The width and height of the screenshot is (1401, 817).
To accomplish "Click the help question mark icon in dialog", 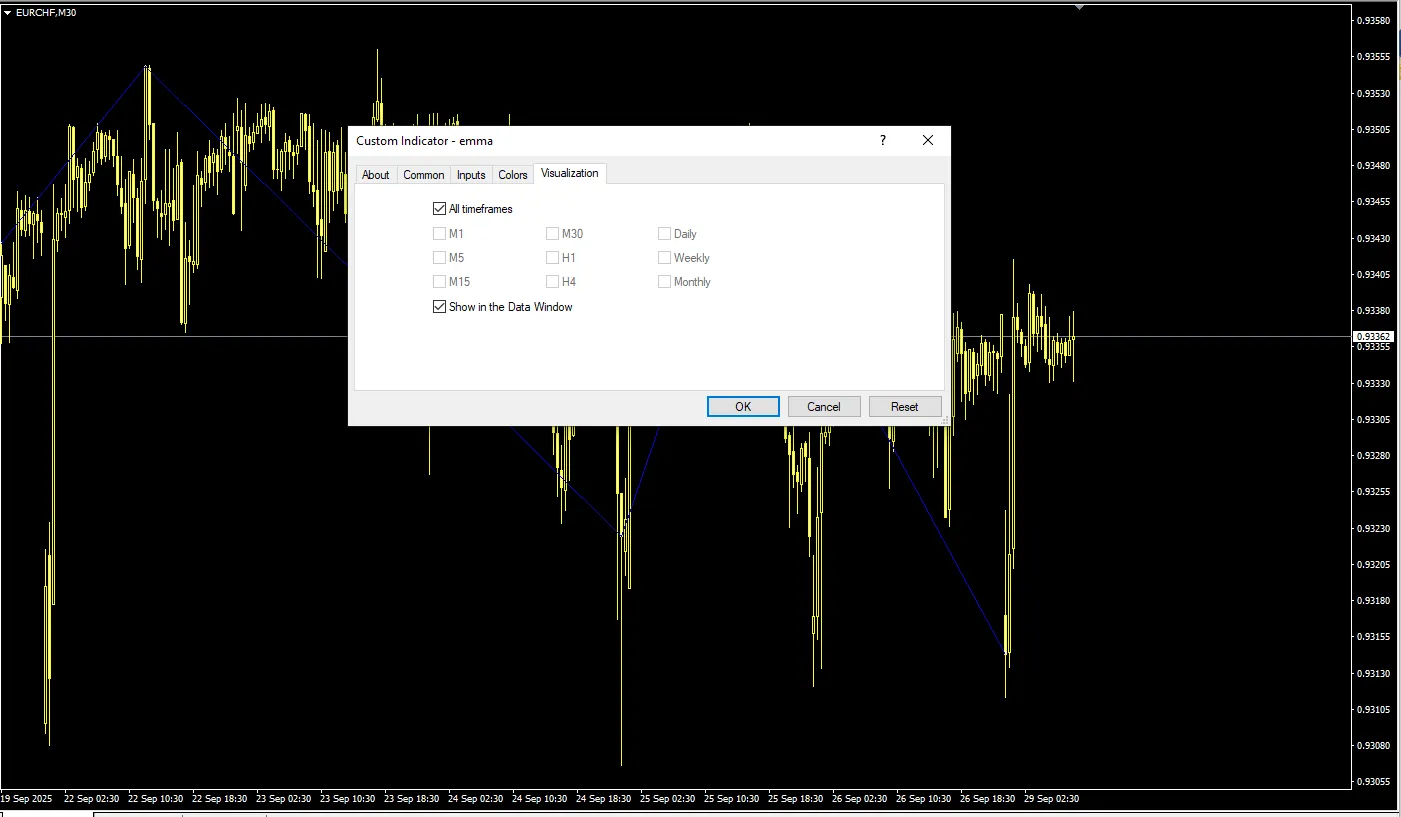I will [x=882, y=141].
